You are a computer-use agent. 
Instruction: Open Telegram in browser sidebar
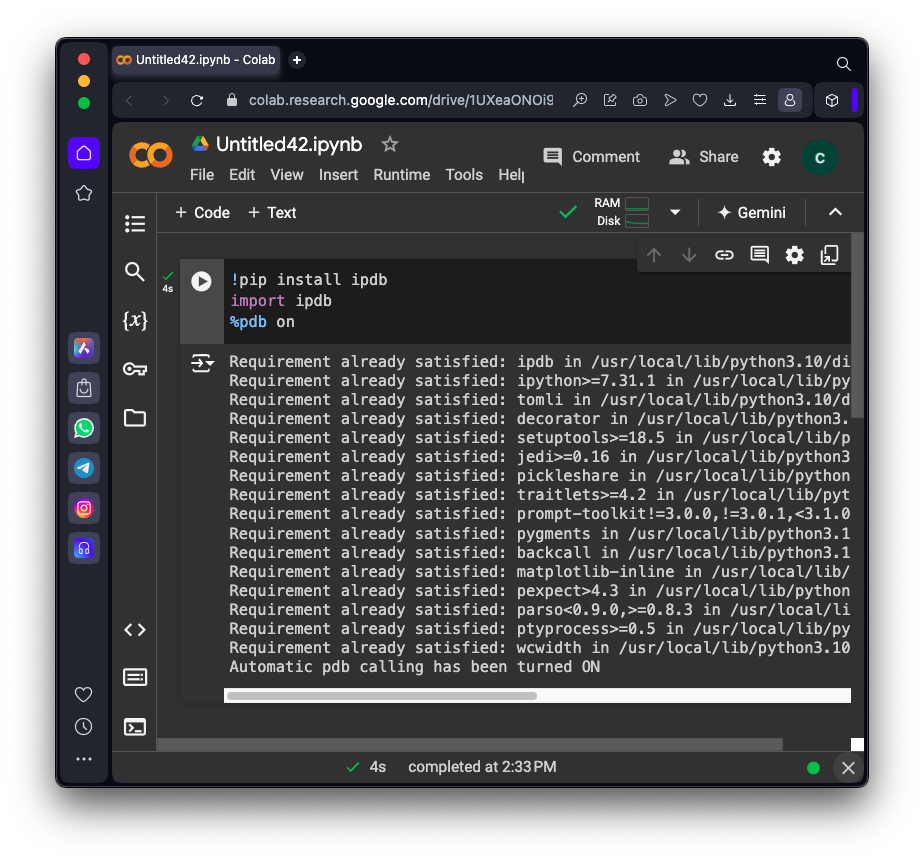coord(84,469)
